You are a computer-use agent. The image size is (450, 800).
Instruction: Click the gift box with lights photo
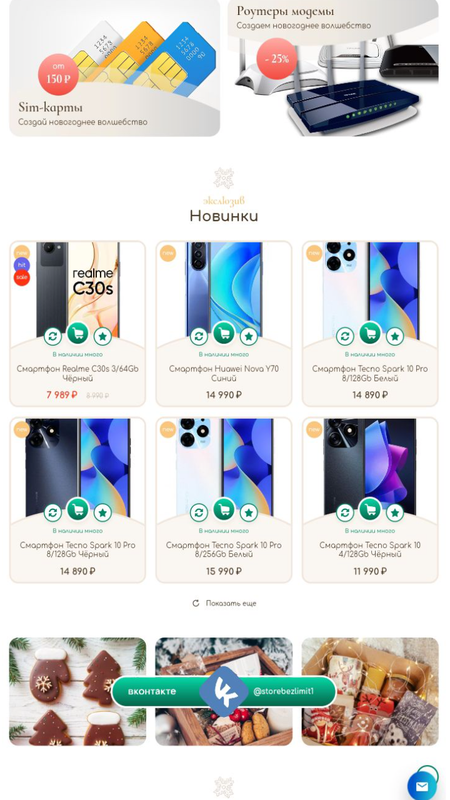(x=370, y=691)
